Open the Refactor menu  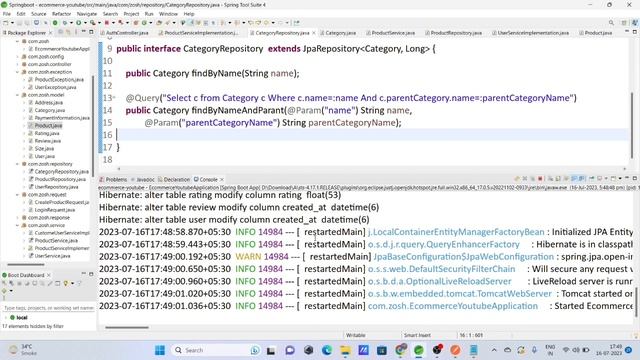[62, 14]
